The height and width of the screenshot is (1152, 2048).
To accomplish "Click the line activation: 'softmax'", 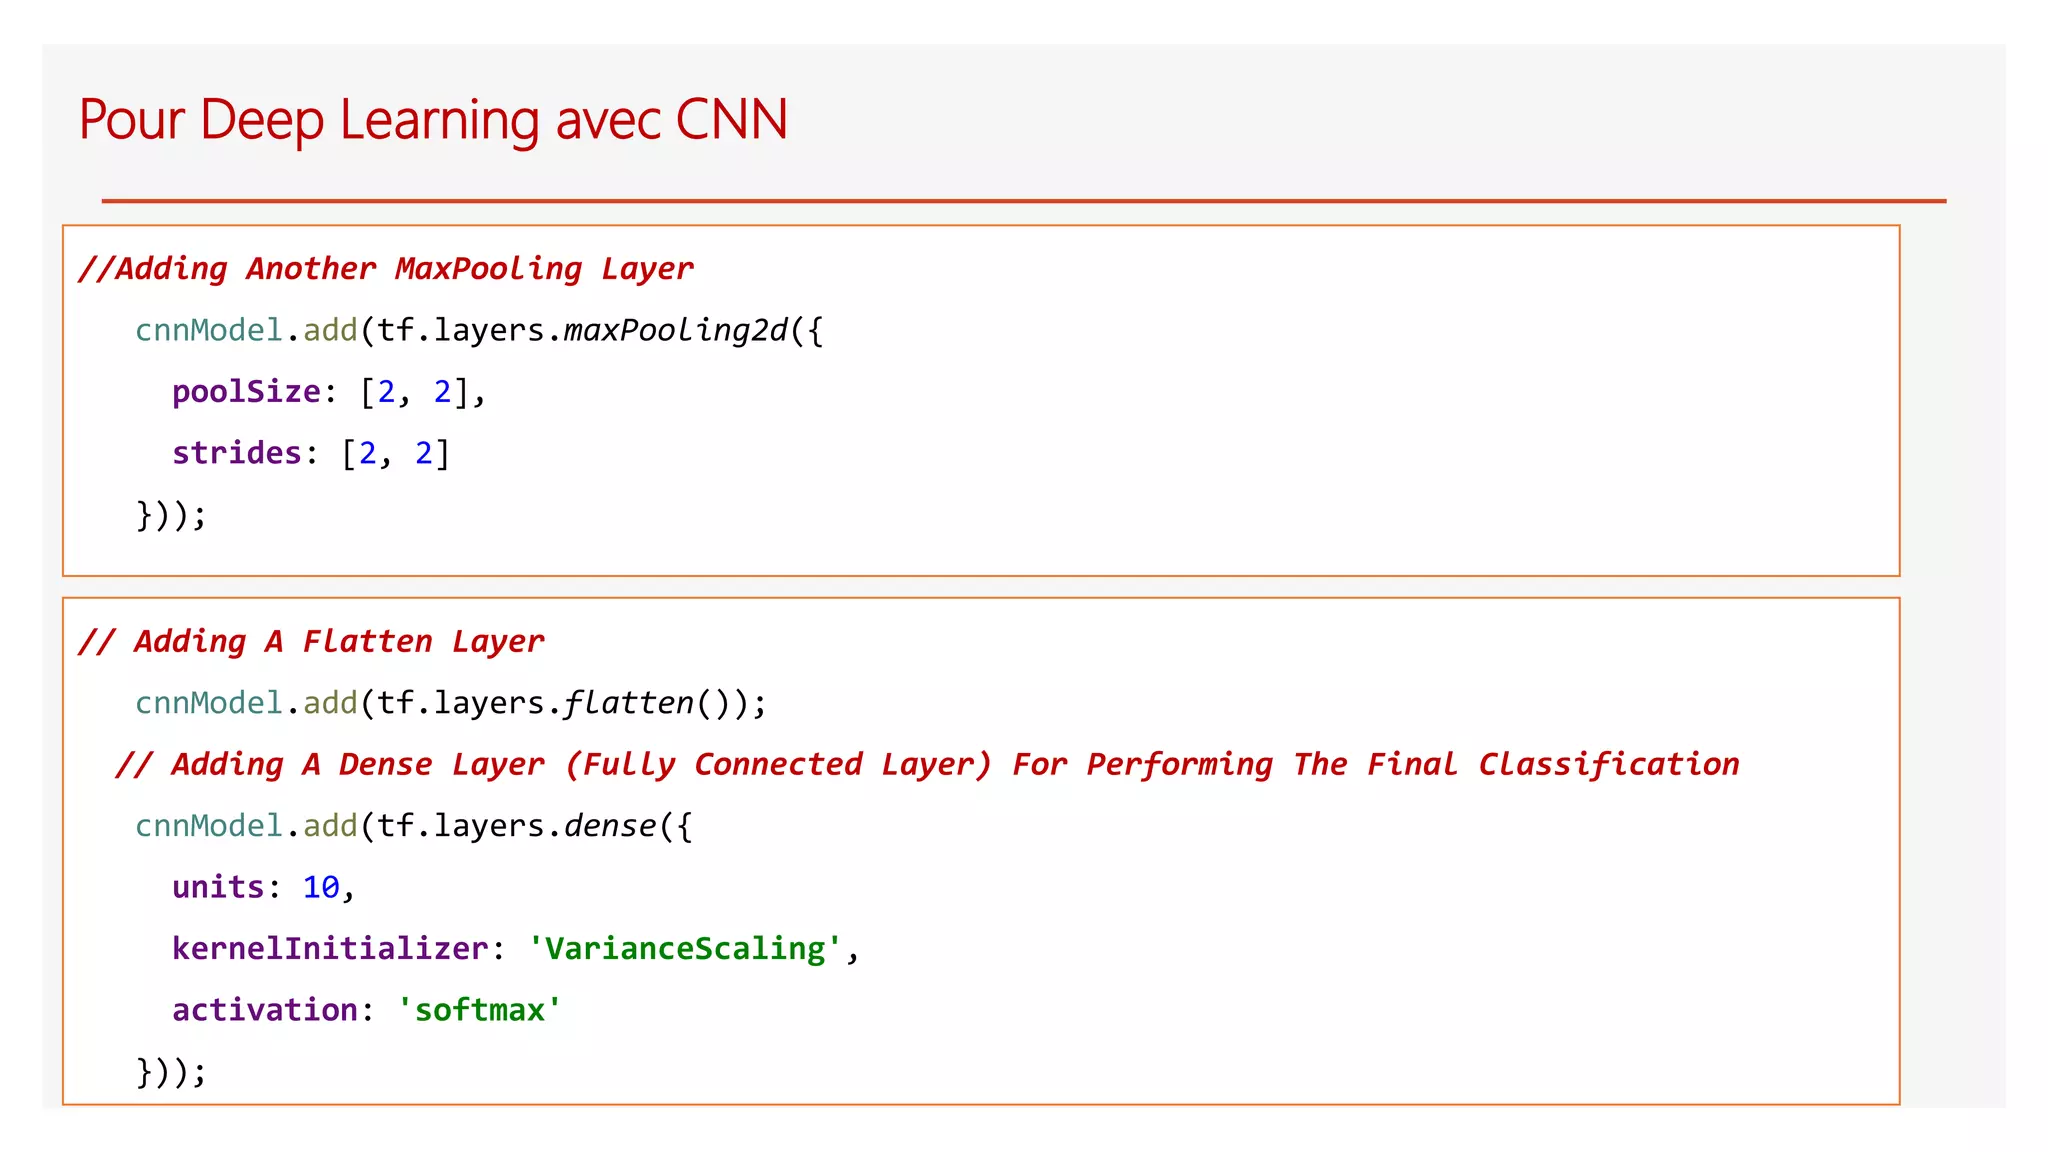I will pyautogui.click(x=367, y=1010).
